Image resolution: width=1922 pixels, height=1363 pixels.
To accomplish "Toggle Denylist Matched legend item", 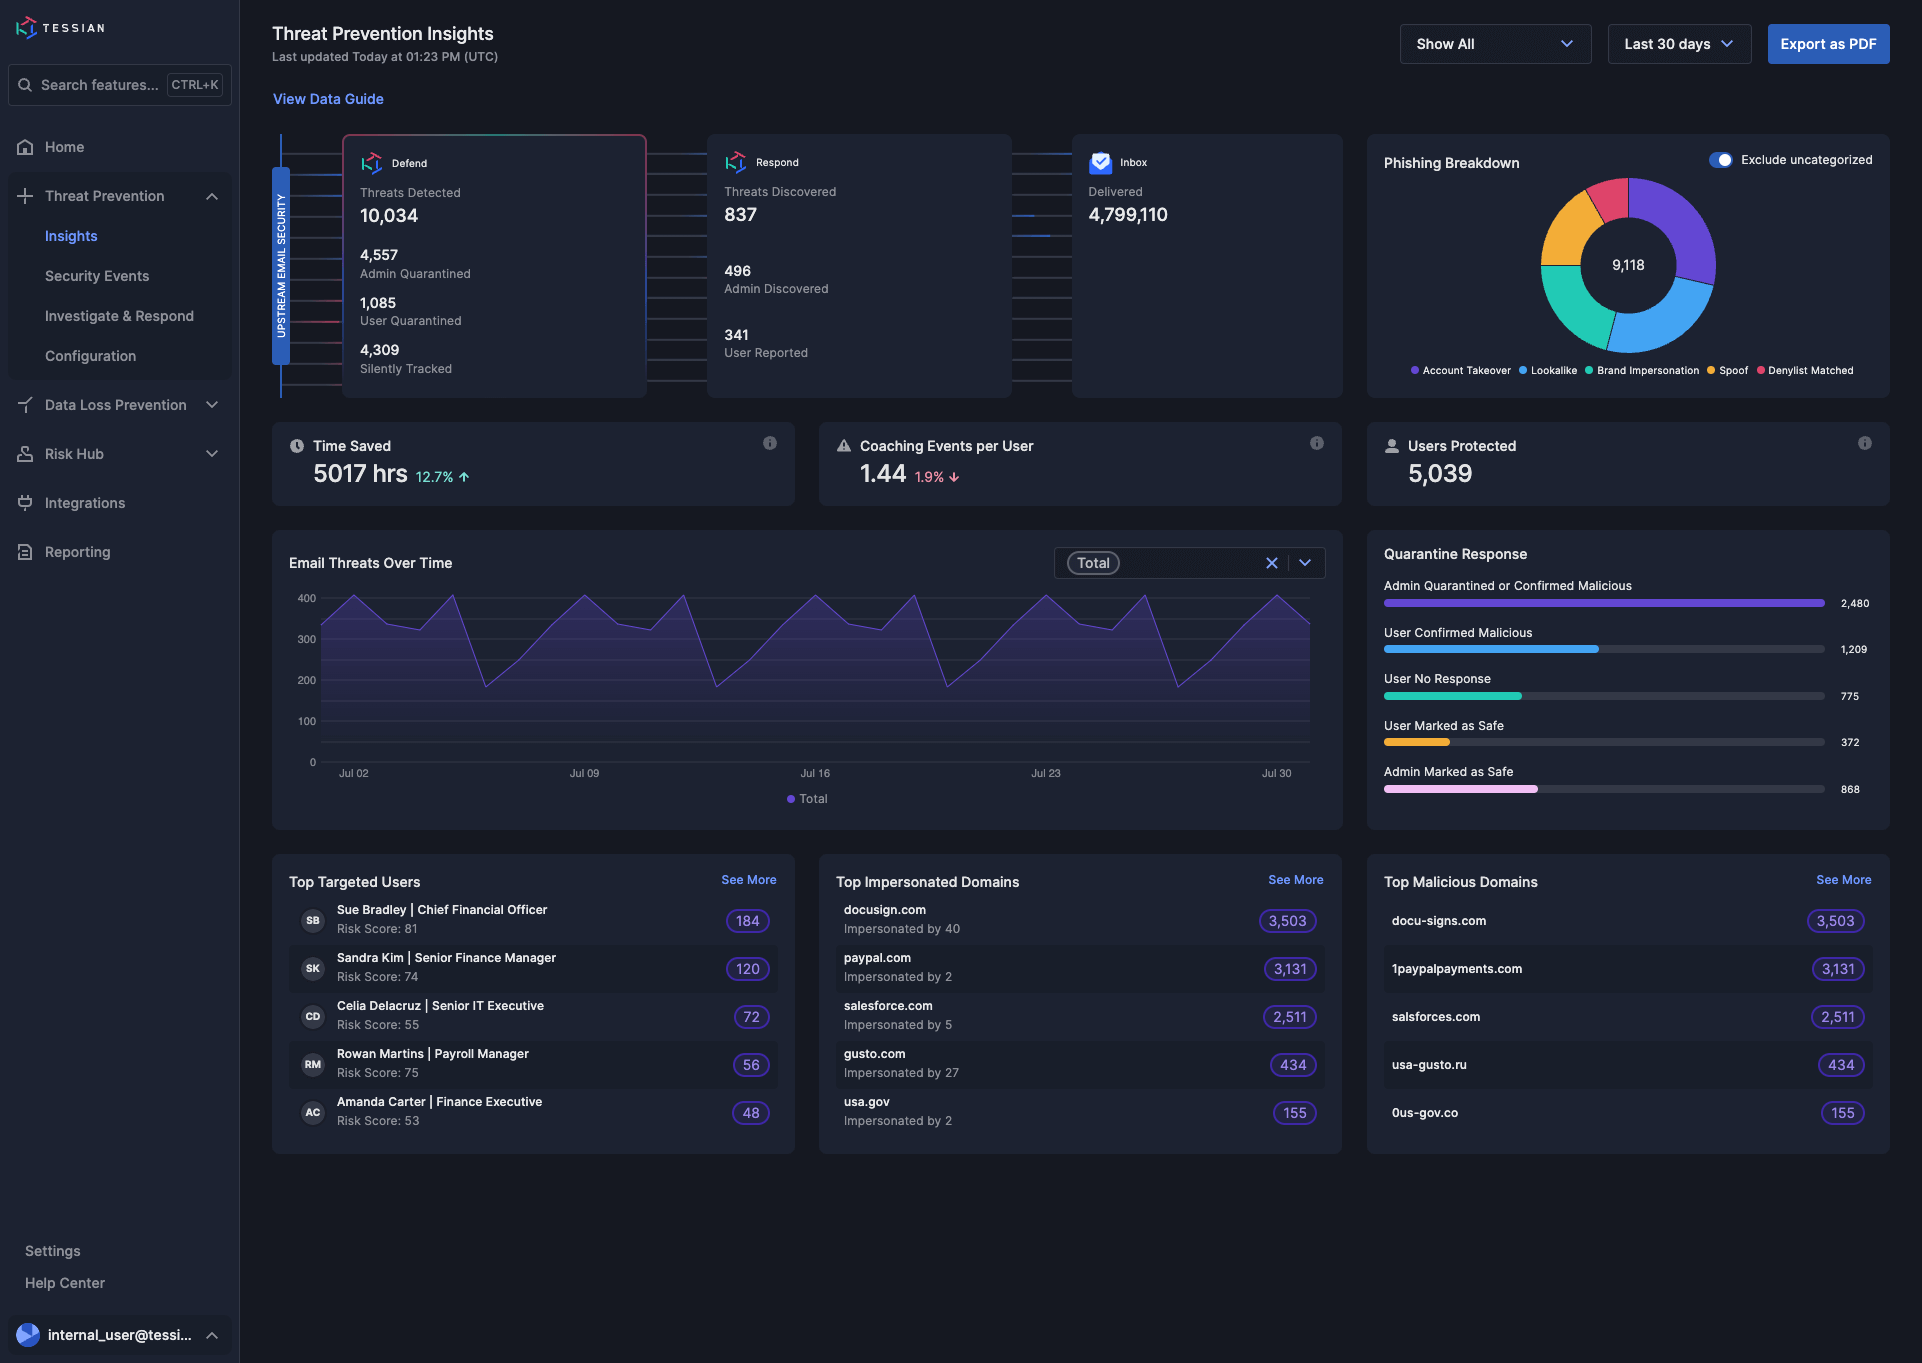I will point(1805,370).
